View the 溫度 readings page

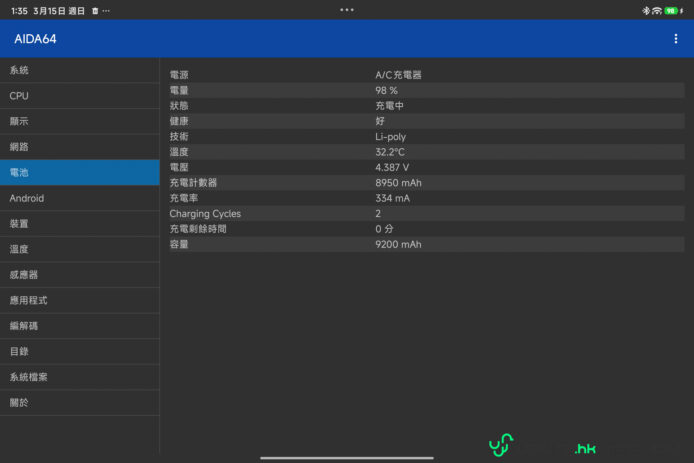(x=79, y=249)
